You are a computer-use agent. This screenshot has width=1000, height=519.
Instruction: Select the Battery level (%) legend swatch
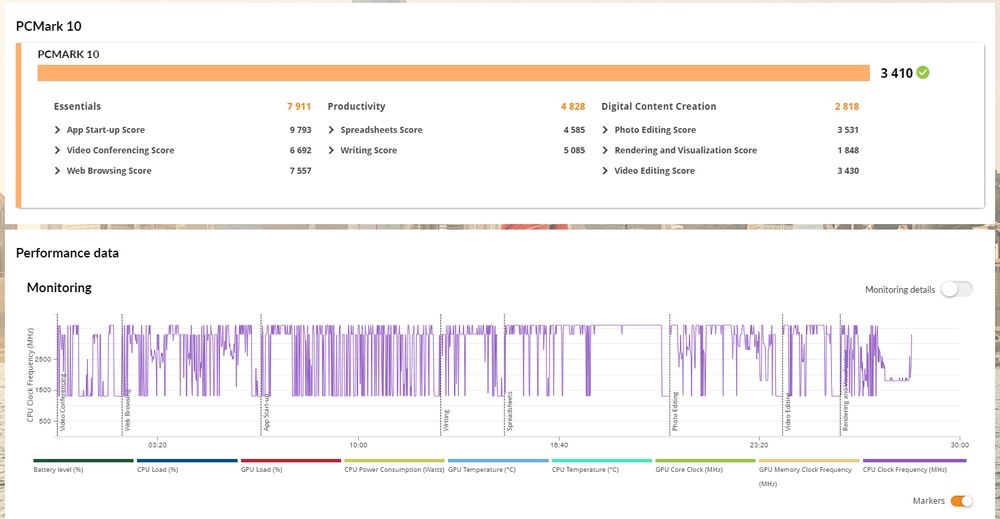click(84, 460)
